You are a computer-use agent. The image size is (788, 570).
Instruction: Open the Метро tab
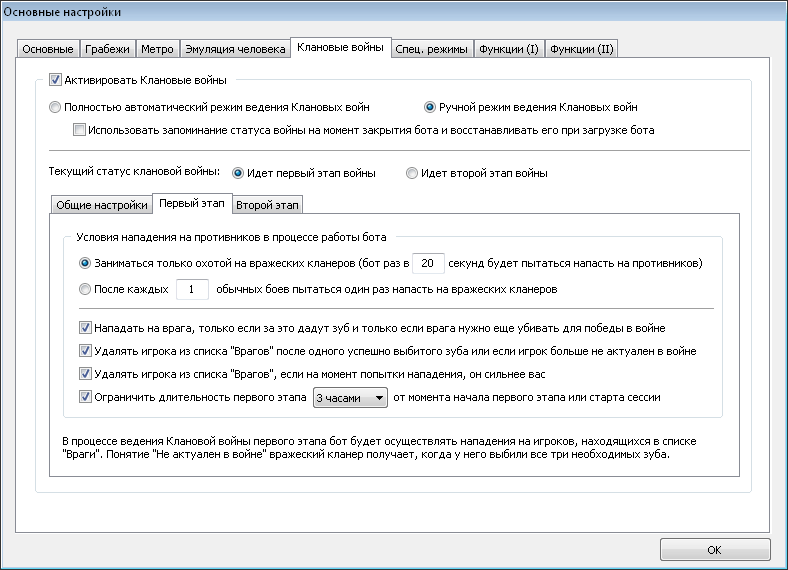157,49
